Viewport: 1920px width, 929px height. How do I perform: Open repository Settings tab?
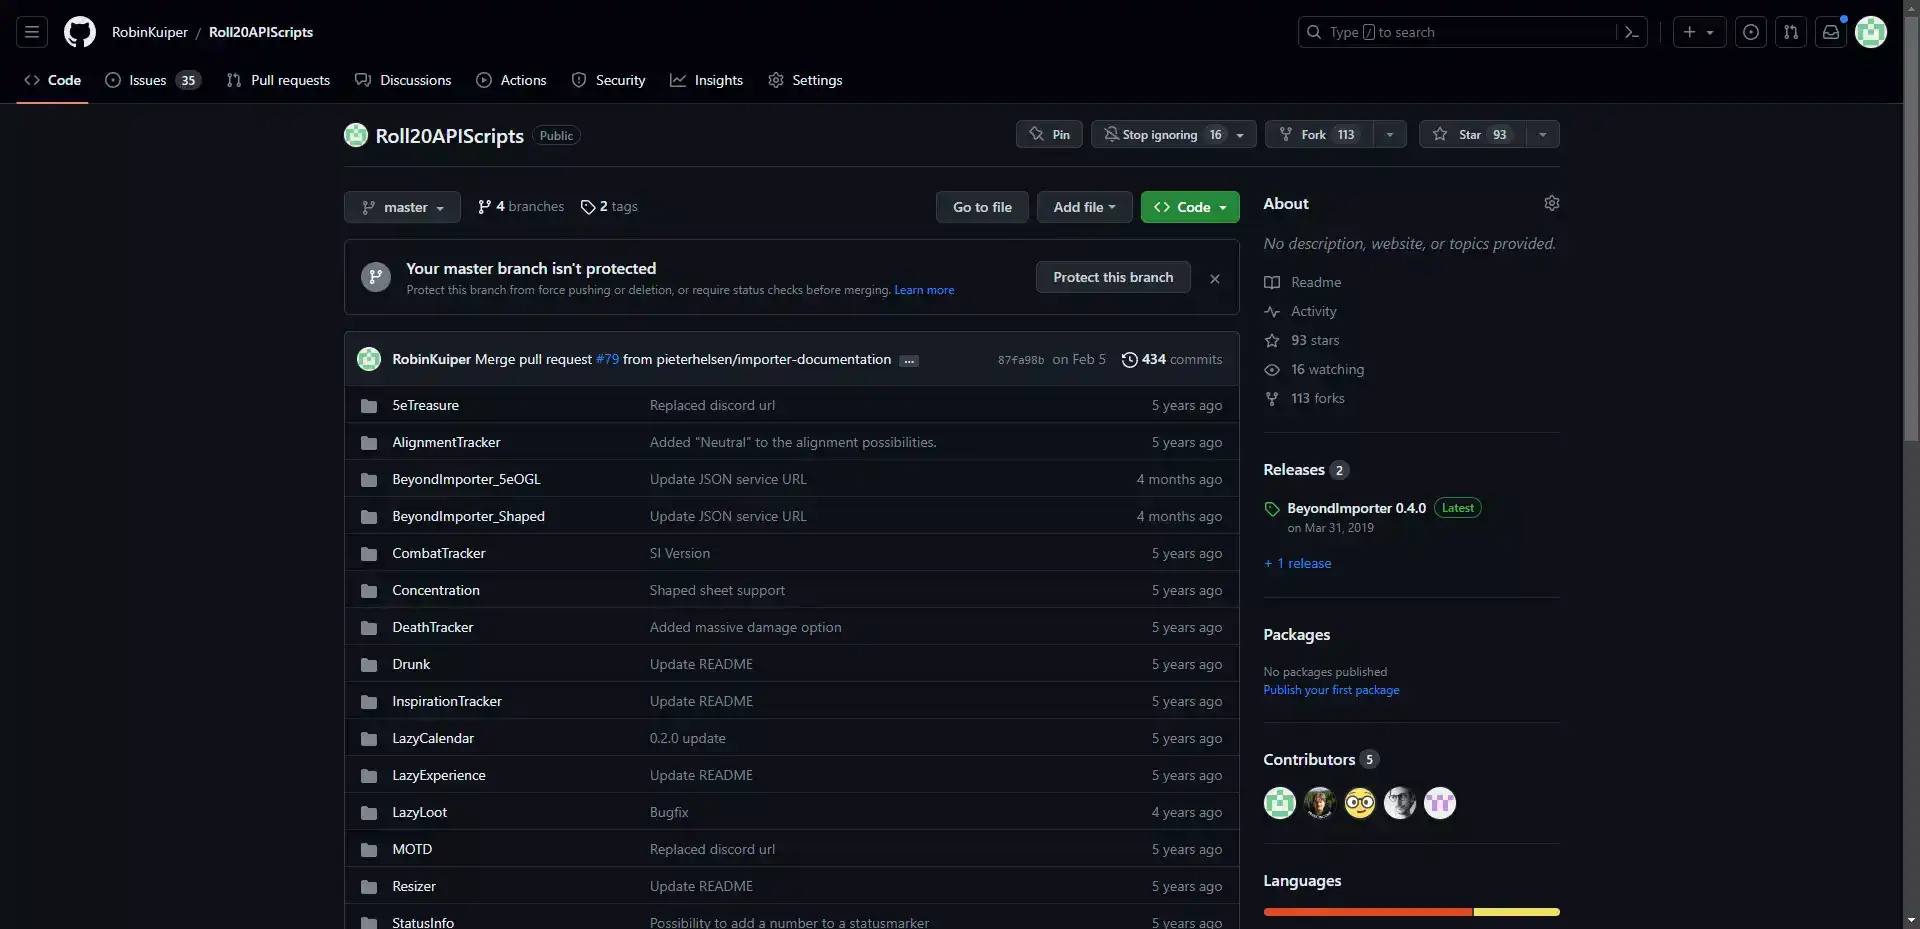click(x=805, y=80)
